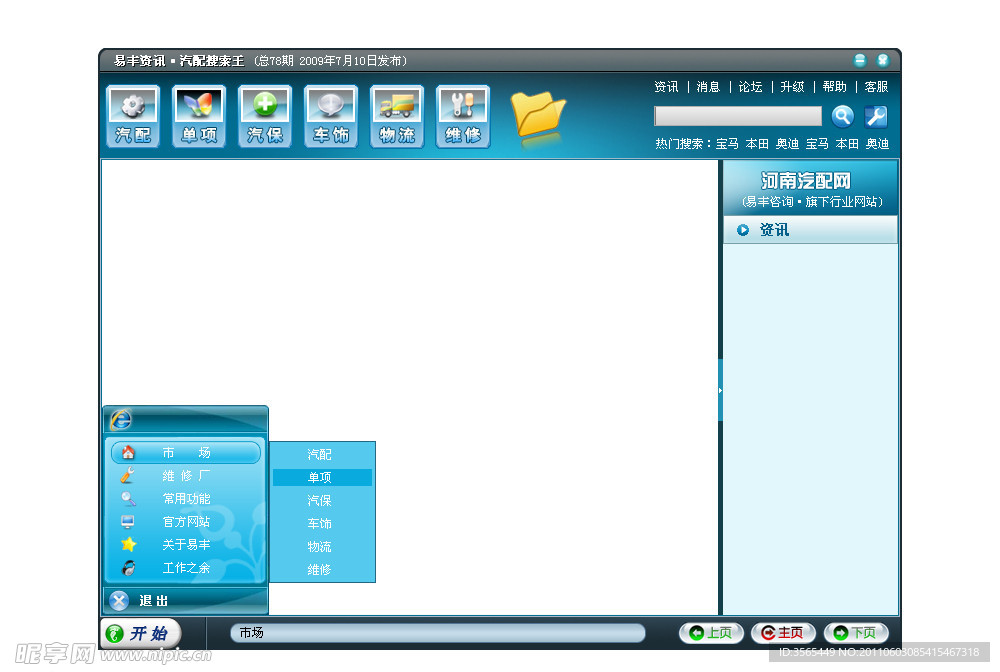Contact support via 客服 link

[x=876, y=87]
